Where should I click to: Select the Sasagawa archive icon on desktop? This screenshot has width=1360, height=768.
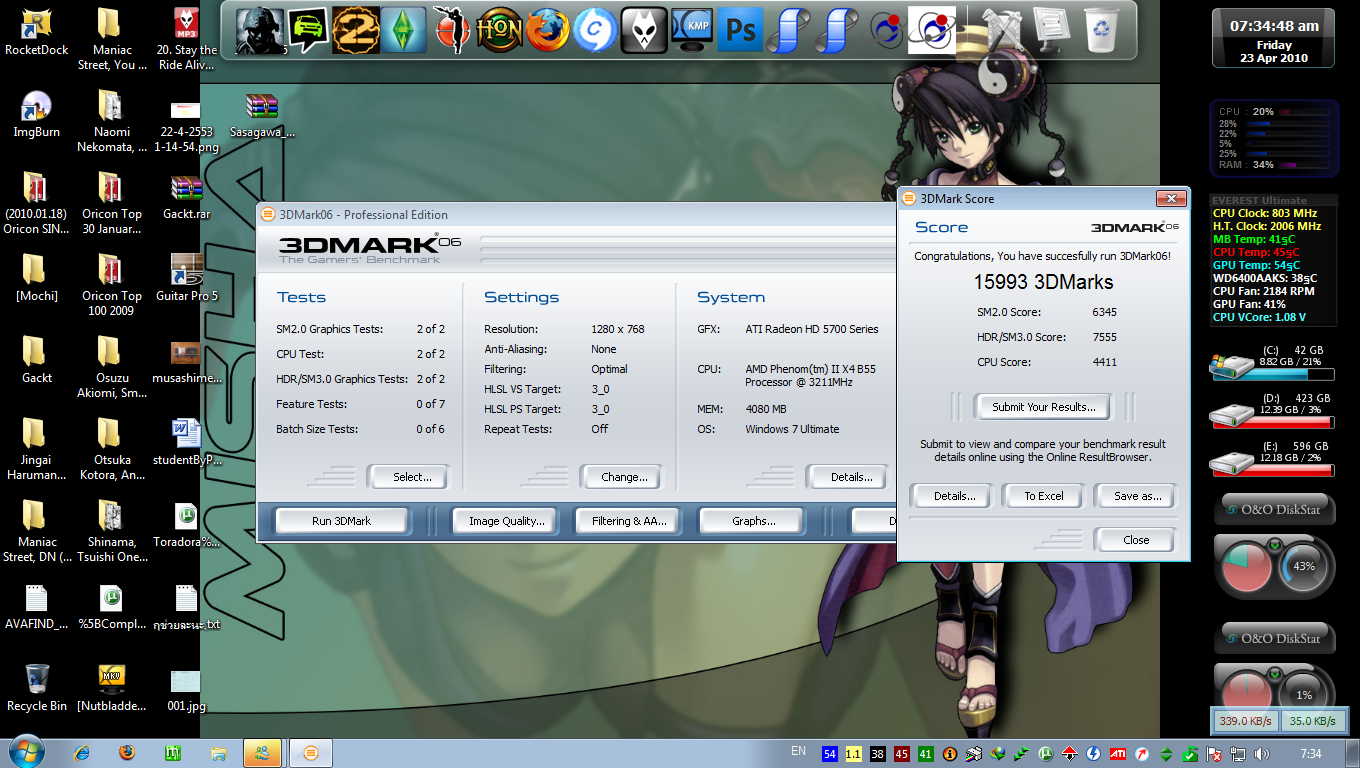[x=262, y=114]
